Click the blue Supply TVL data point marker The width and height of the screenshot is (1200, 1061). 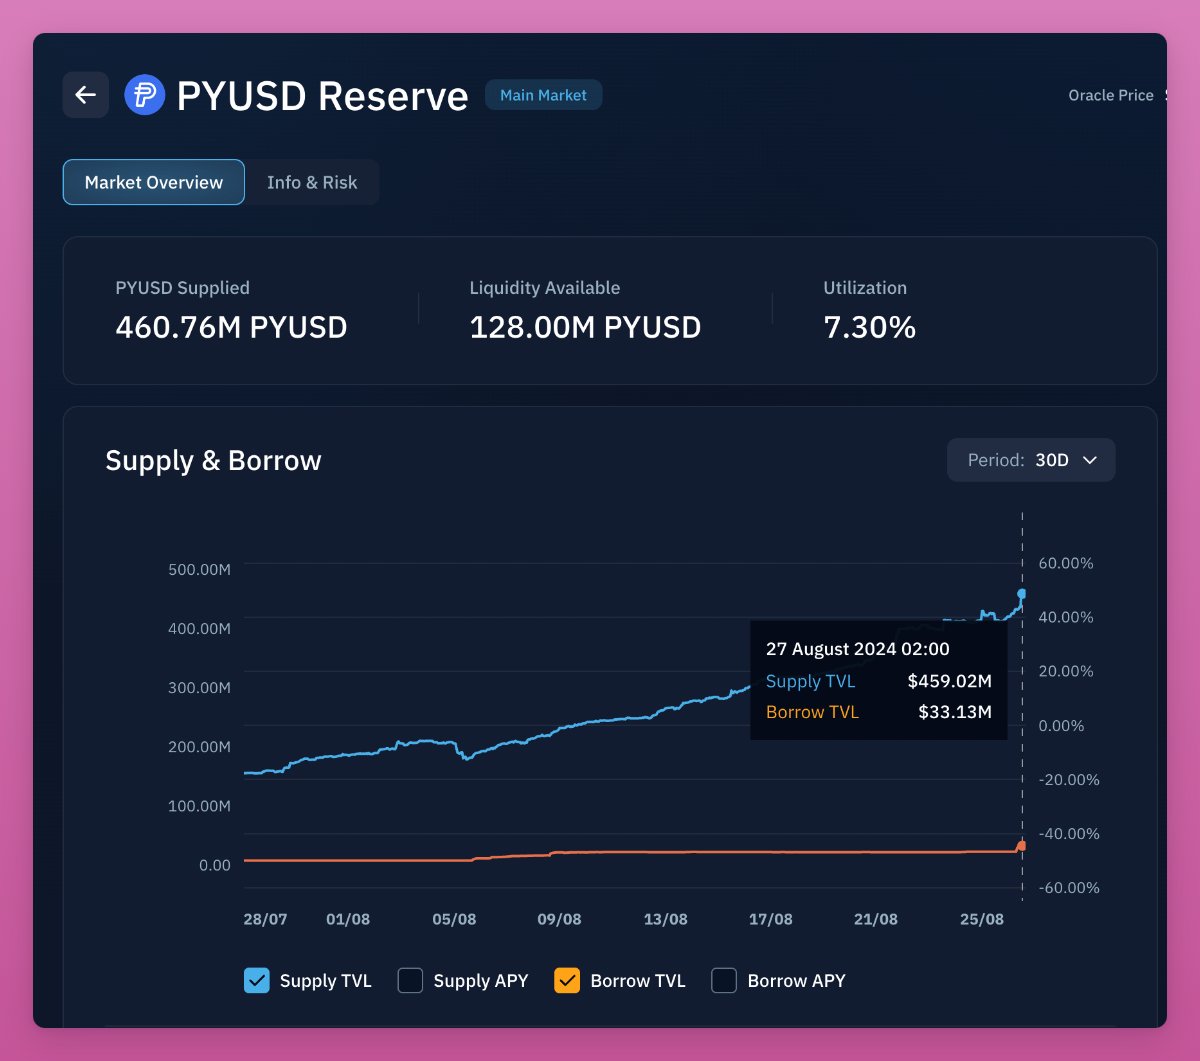coord(1022,594)
